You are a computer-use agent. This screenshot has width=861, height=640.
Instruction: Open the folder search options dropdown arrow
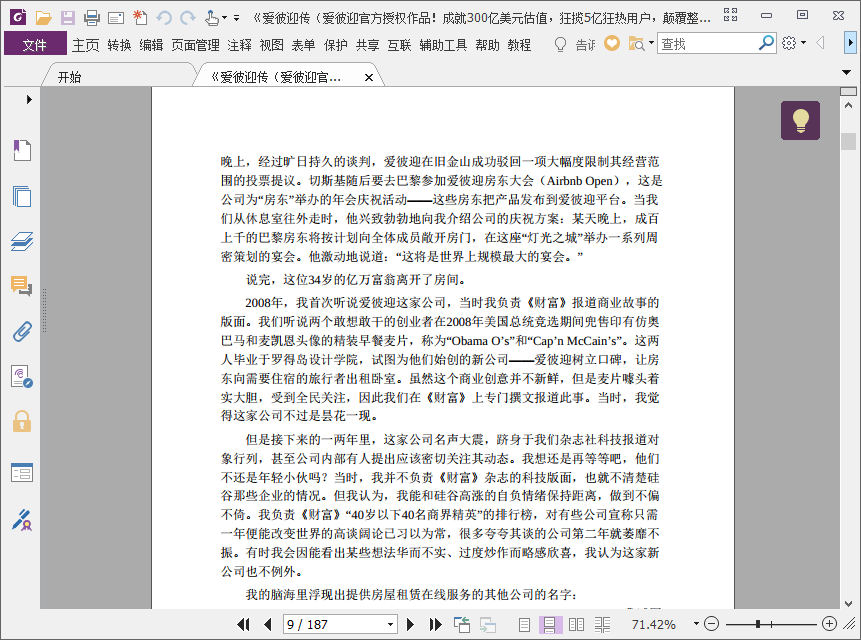[651, 42]
